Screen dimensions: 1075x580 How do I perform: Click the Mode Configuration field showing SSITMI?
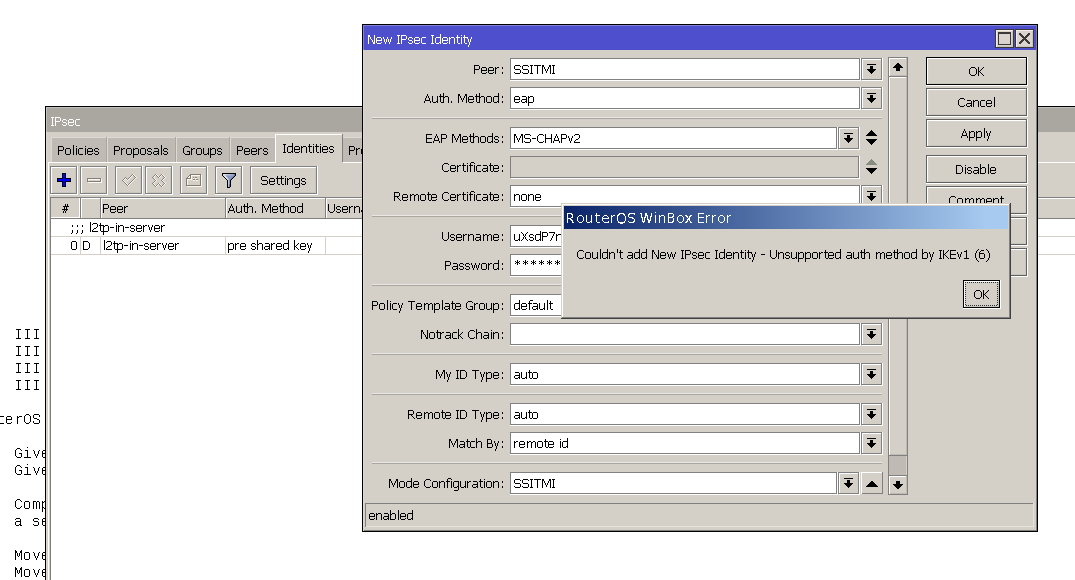pyautogui.click(x=673, y=483)
